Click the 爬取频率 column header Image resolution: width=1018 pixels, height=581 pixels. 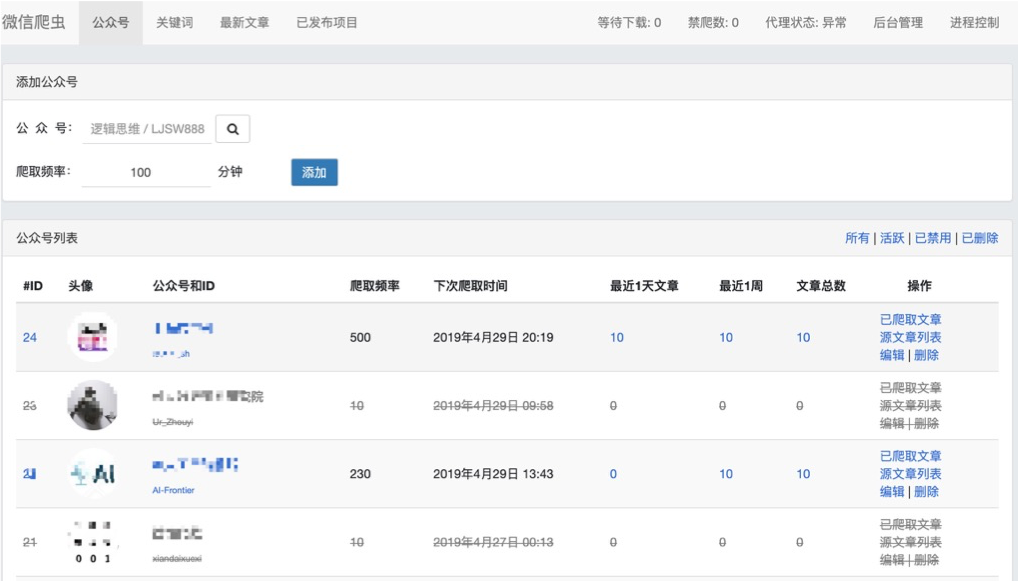[x=375, y=286]
